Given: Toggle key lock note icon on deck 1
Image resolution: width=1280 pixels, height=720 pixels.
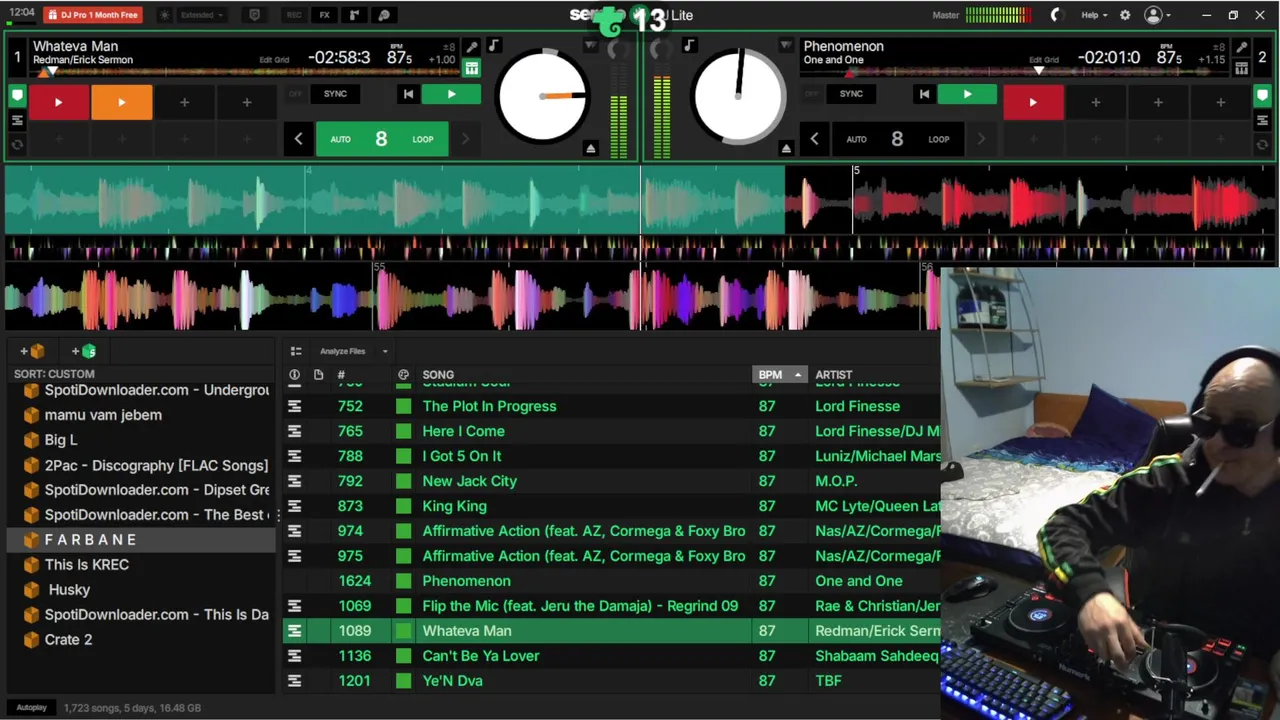Looking at the screenshot, I should (x=493, y=46).
